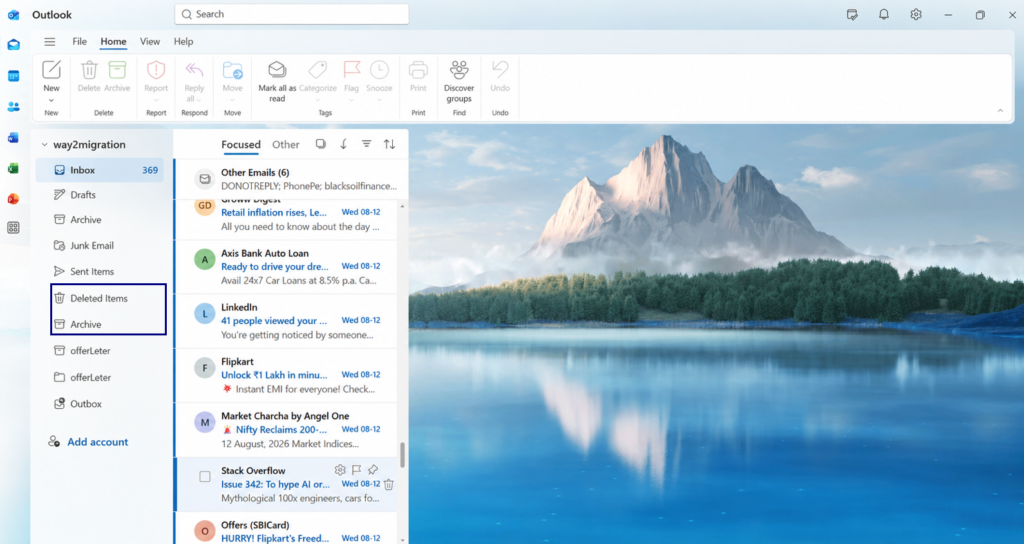Image resolution: width=1024 pixels, height=544 pixels.
Task: Click the Flag ribbon button
Action: [x=351, y=76]
